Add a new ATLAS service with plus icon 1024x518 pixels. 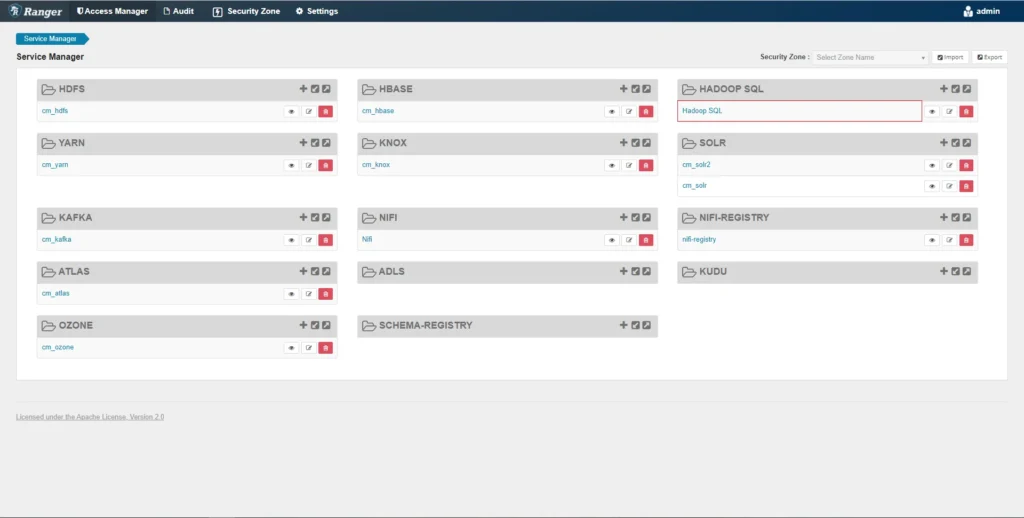coord(303,271)
